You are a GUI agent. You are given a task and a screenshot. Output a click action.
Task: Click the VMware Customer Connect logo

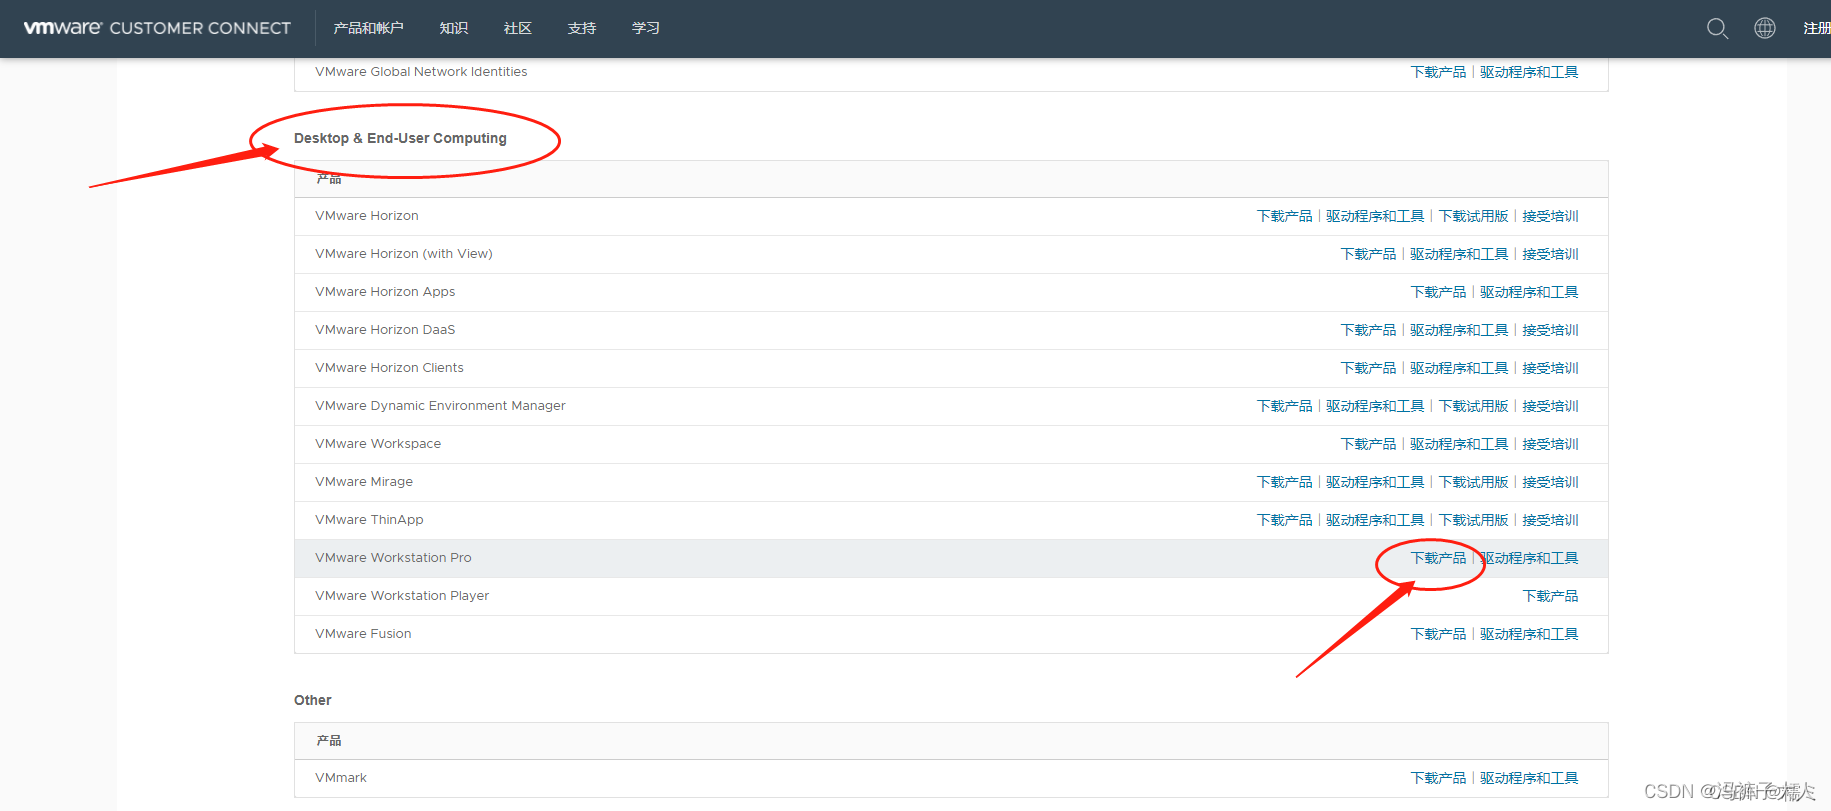[158, 28]
